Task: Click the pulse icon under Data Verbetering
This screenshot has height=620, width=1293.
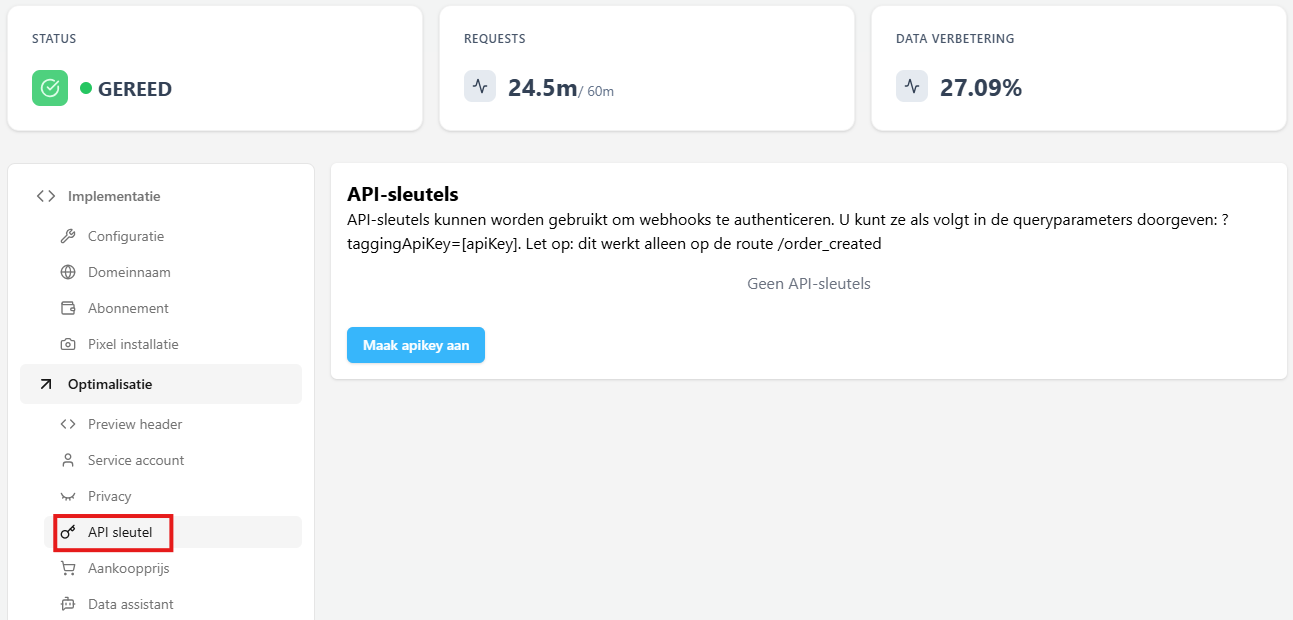Action: 912,87
